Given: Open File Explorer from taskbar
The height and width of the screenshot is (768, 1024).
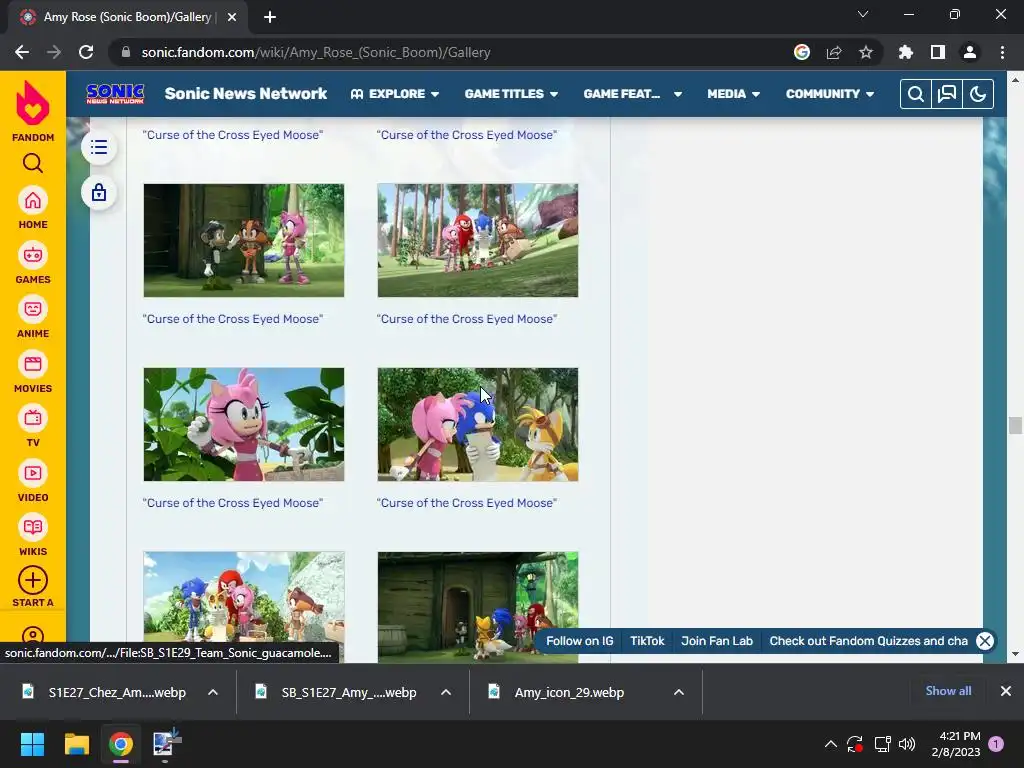Looking at the screenshot, I should pos(76,744).
